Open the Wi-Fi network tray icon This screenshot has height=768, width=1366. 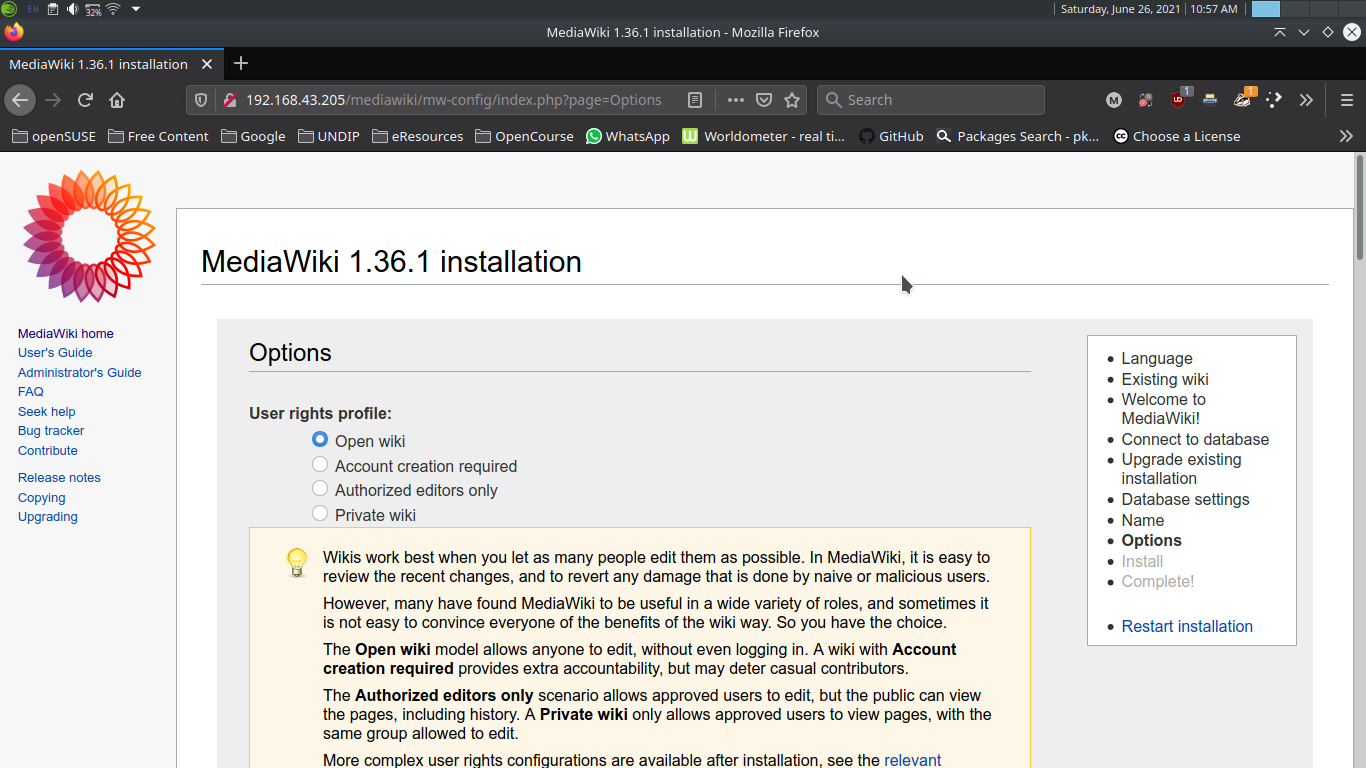[113, 9]
